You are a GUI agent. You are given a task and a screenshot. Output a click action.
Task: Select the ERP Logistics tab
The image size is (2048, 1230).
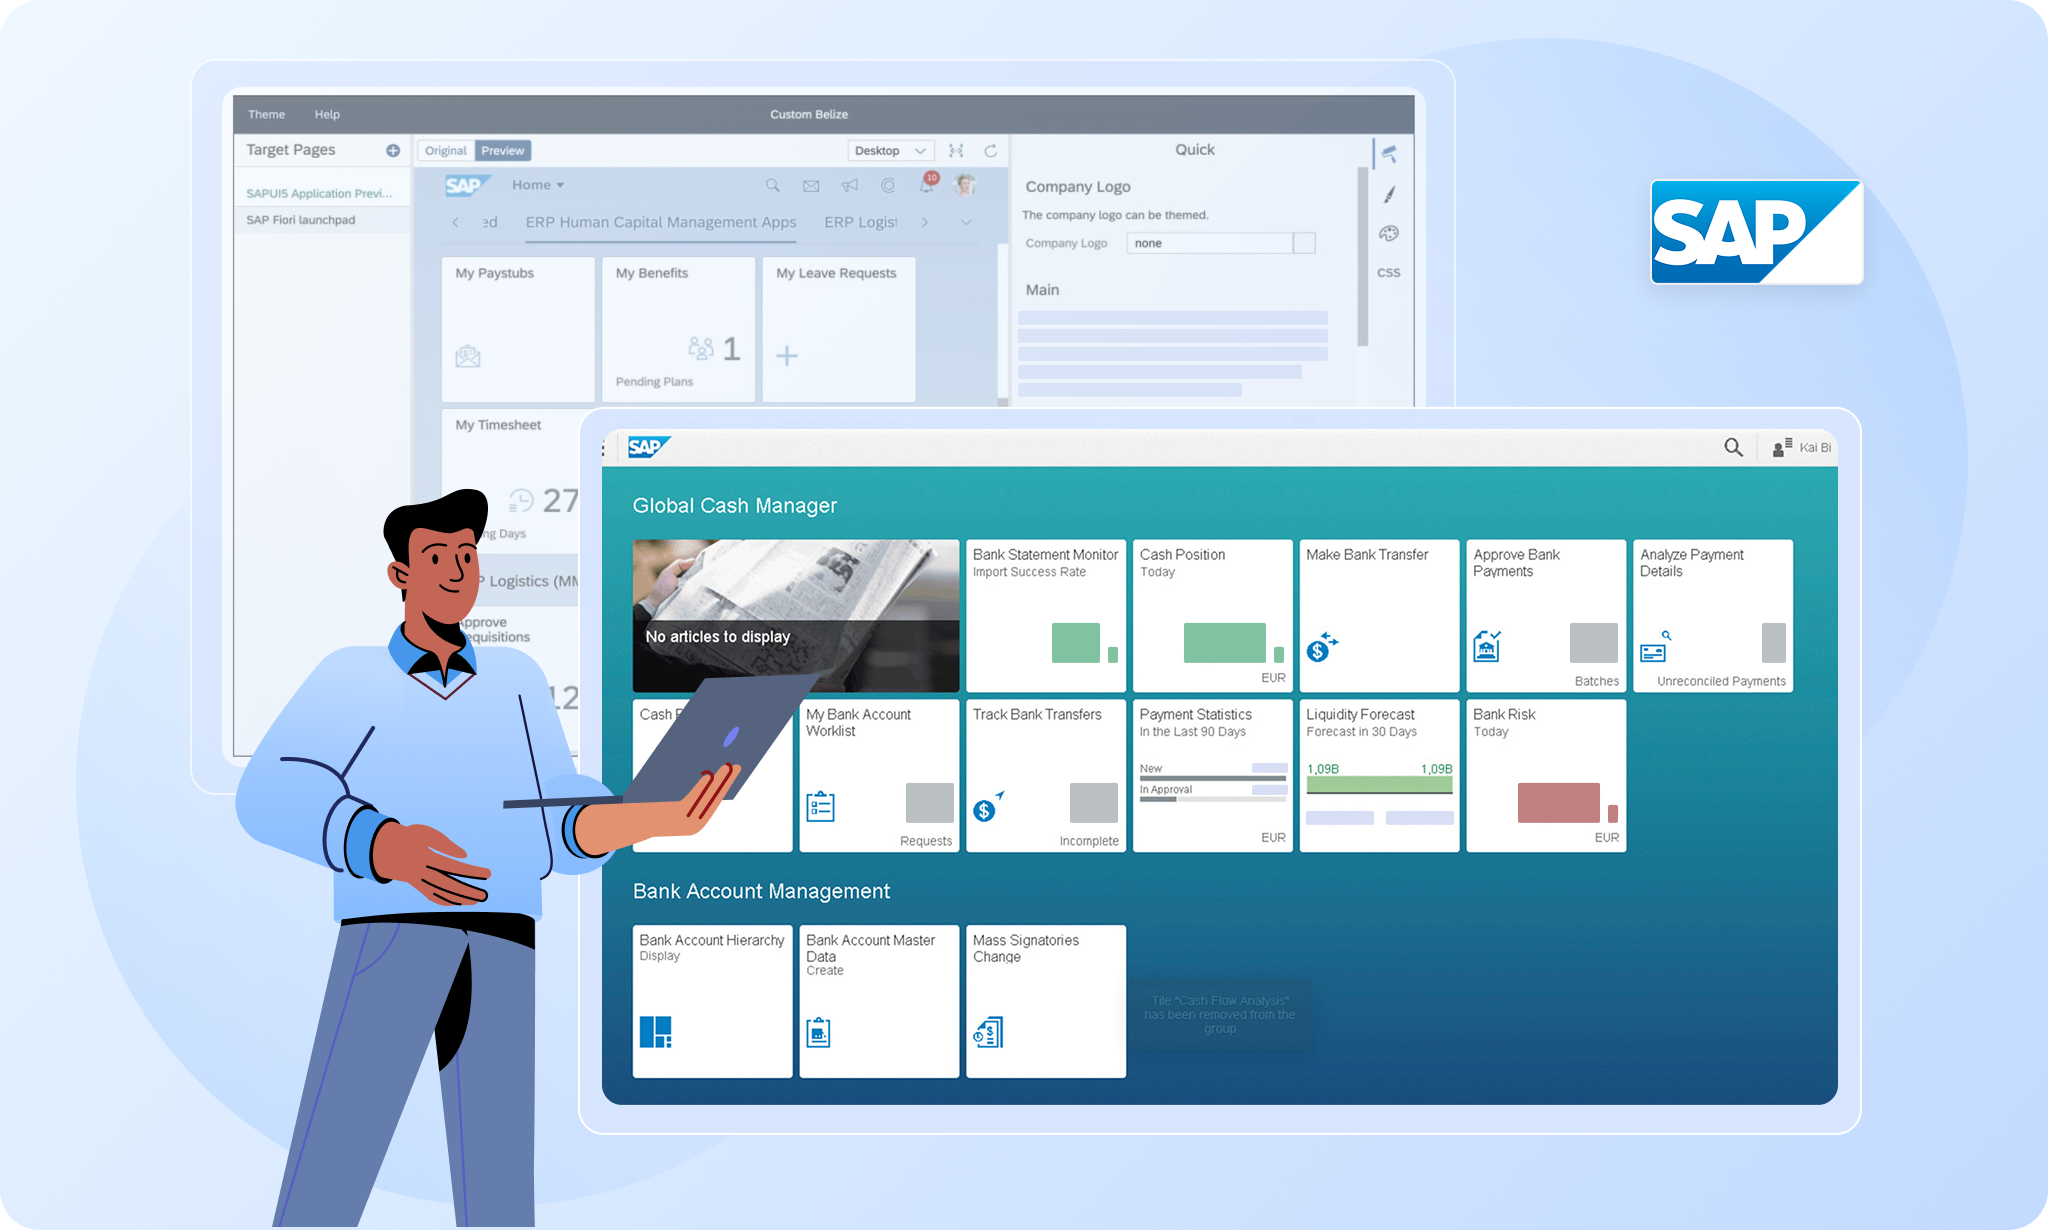coord(861,222)
